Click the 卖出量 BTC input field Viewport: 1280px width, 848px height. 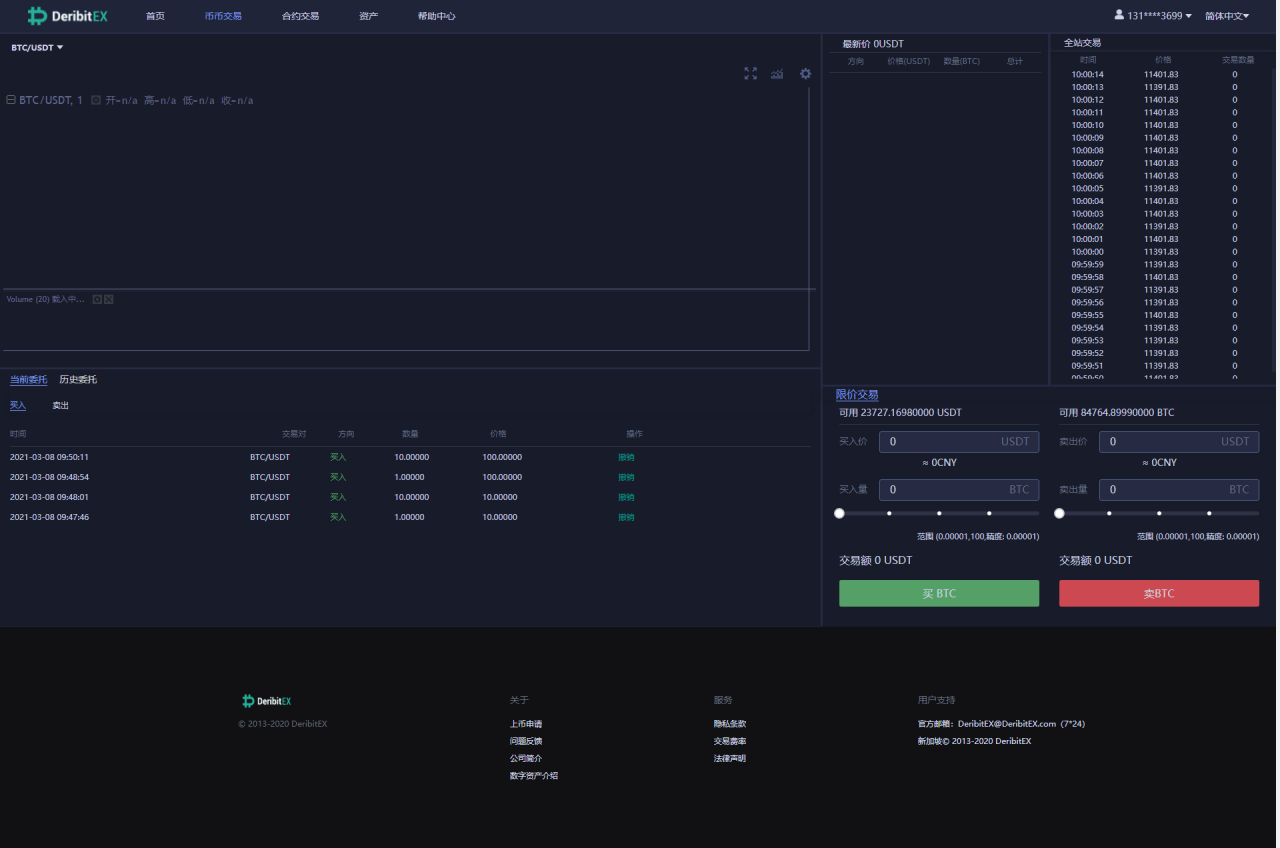(x=1179, y=489)
